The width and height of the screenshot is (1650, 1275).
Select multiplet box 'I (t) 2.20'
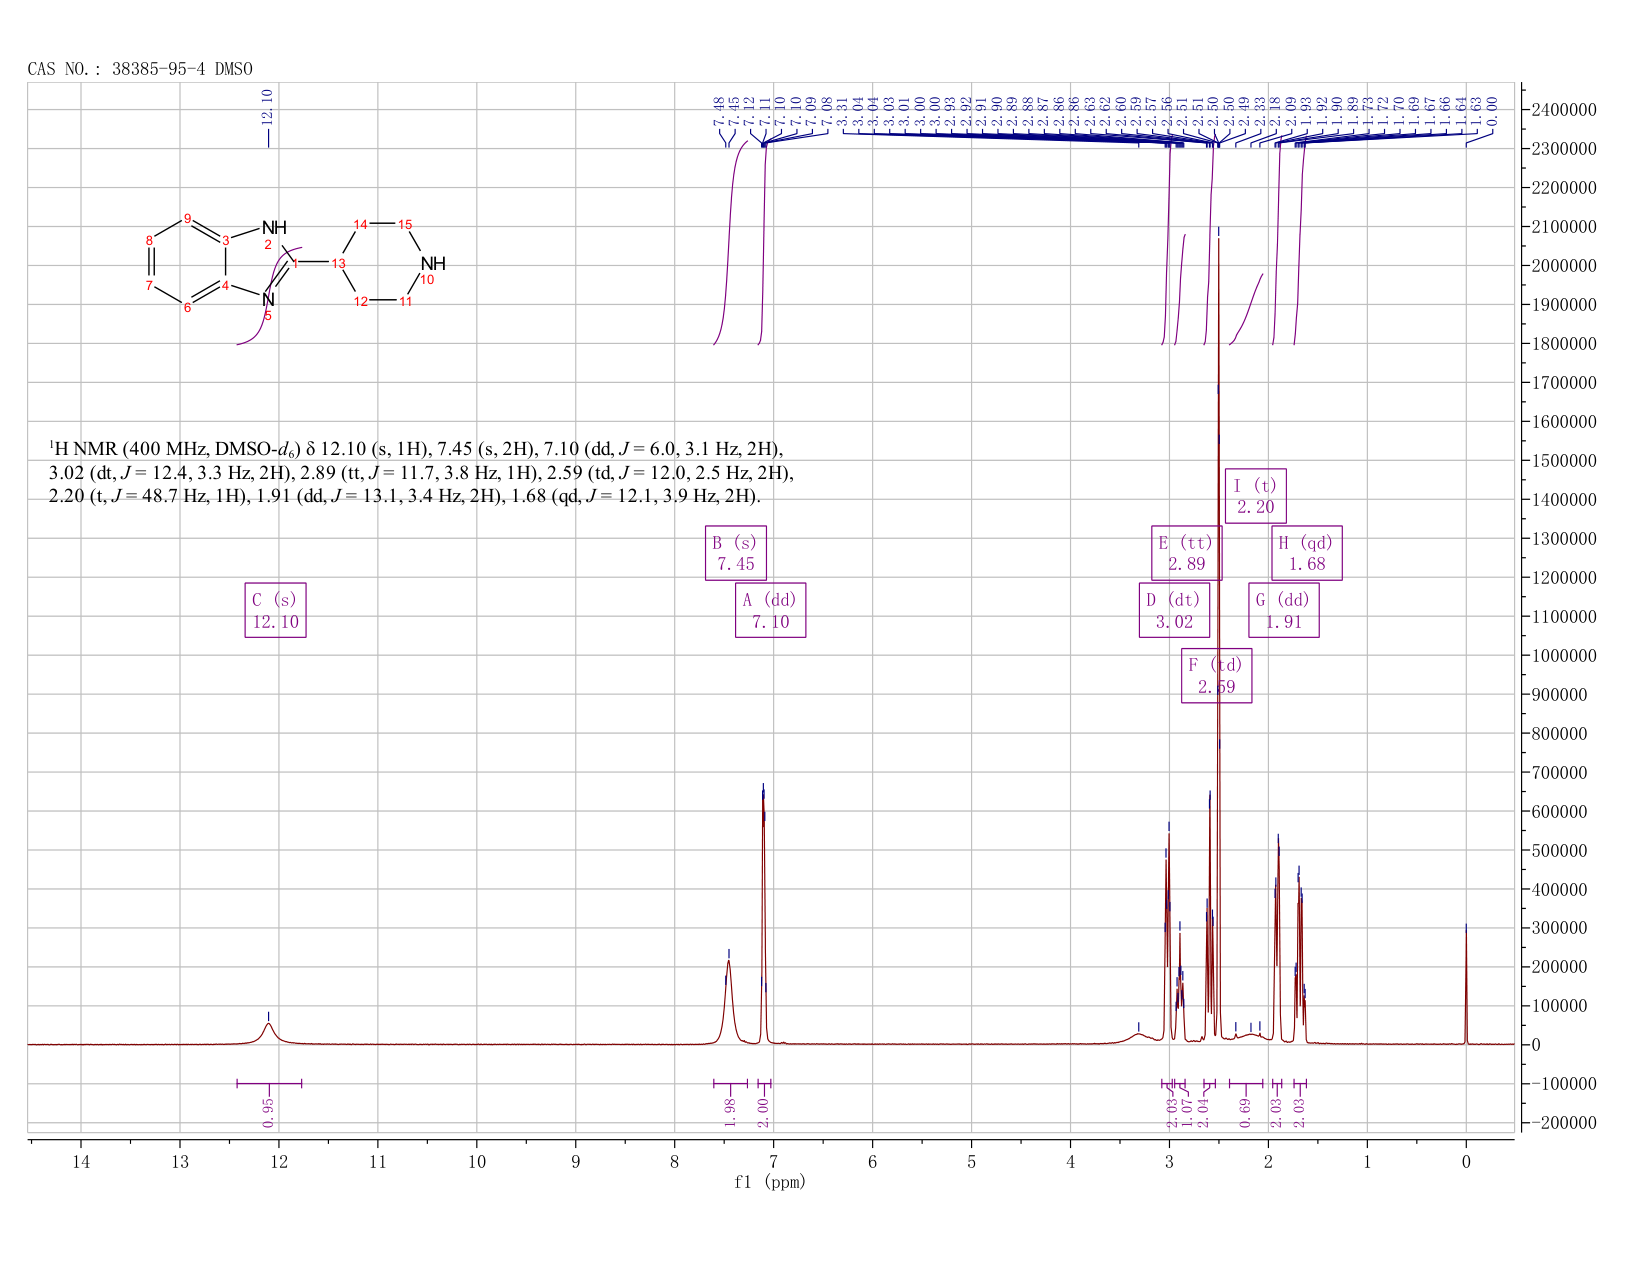[x=1256, y=496]
